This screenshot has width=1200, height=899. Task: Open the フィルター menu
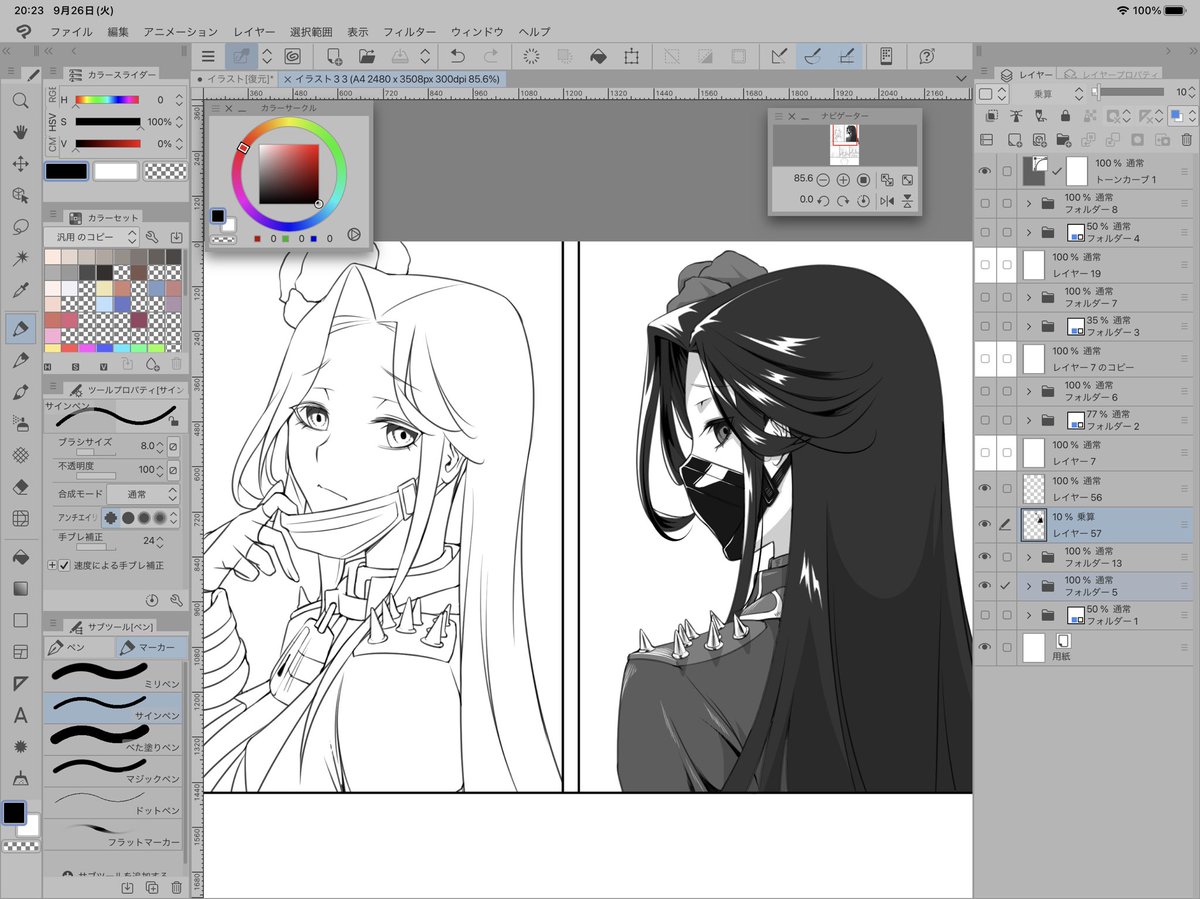coord(409,32)
